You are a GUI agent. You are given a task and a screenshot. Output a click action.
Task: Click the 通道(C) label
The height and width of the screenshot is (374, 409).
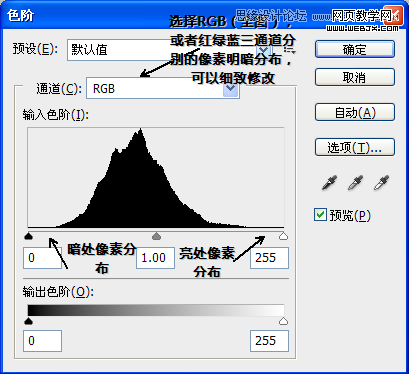59,89
